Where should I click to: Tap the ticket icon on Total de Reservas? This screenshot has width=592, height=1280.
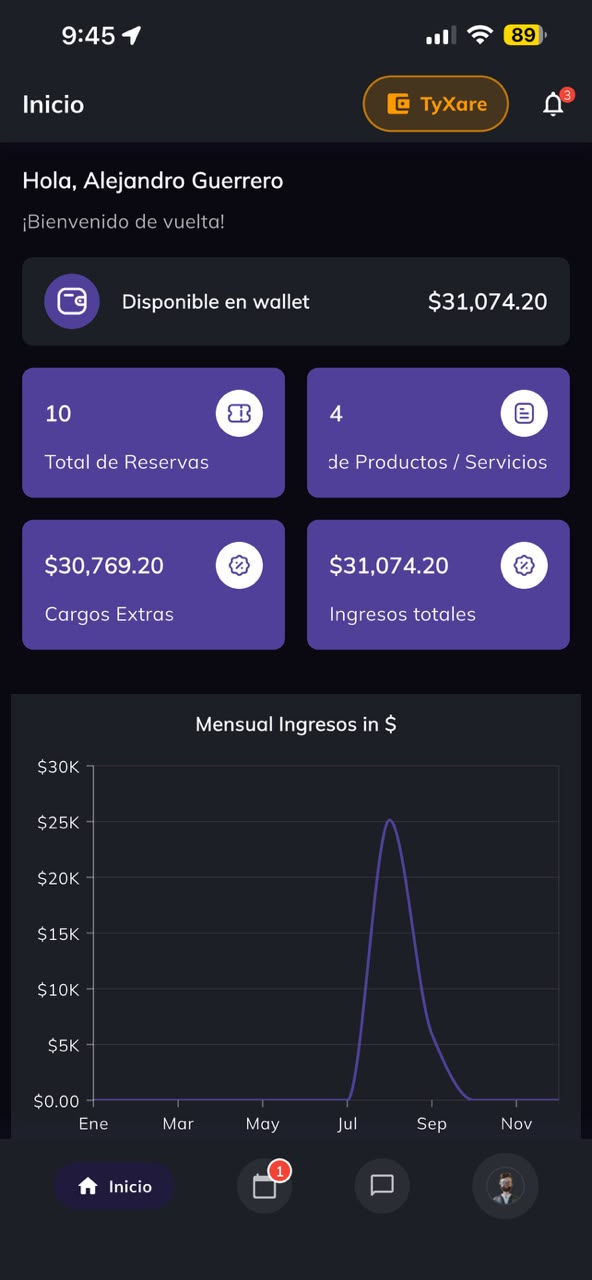pos(239,413)
